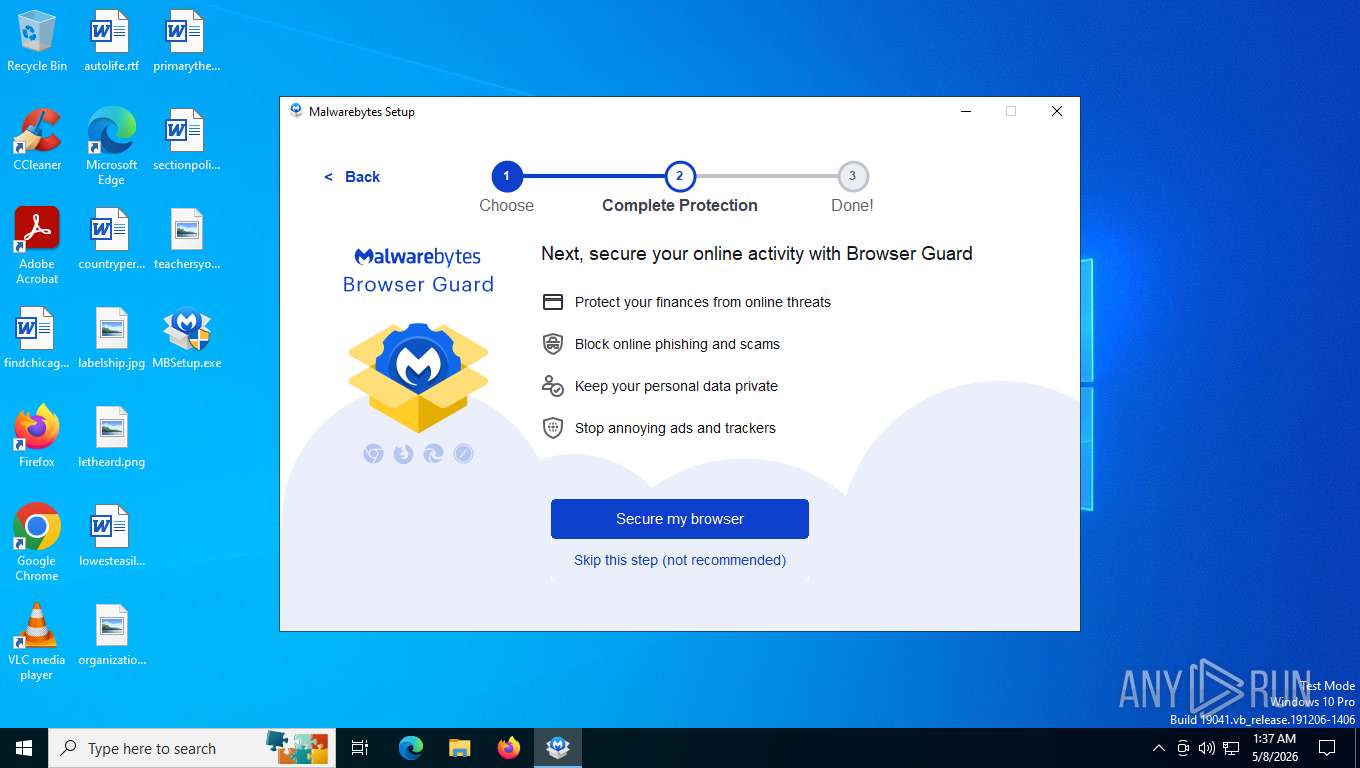Click step 1 Choose circle
The width and height of the screenshot is (1360, 768).
tap(507, 177)
